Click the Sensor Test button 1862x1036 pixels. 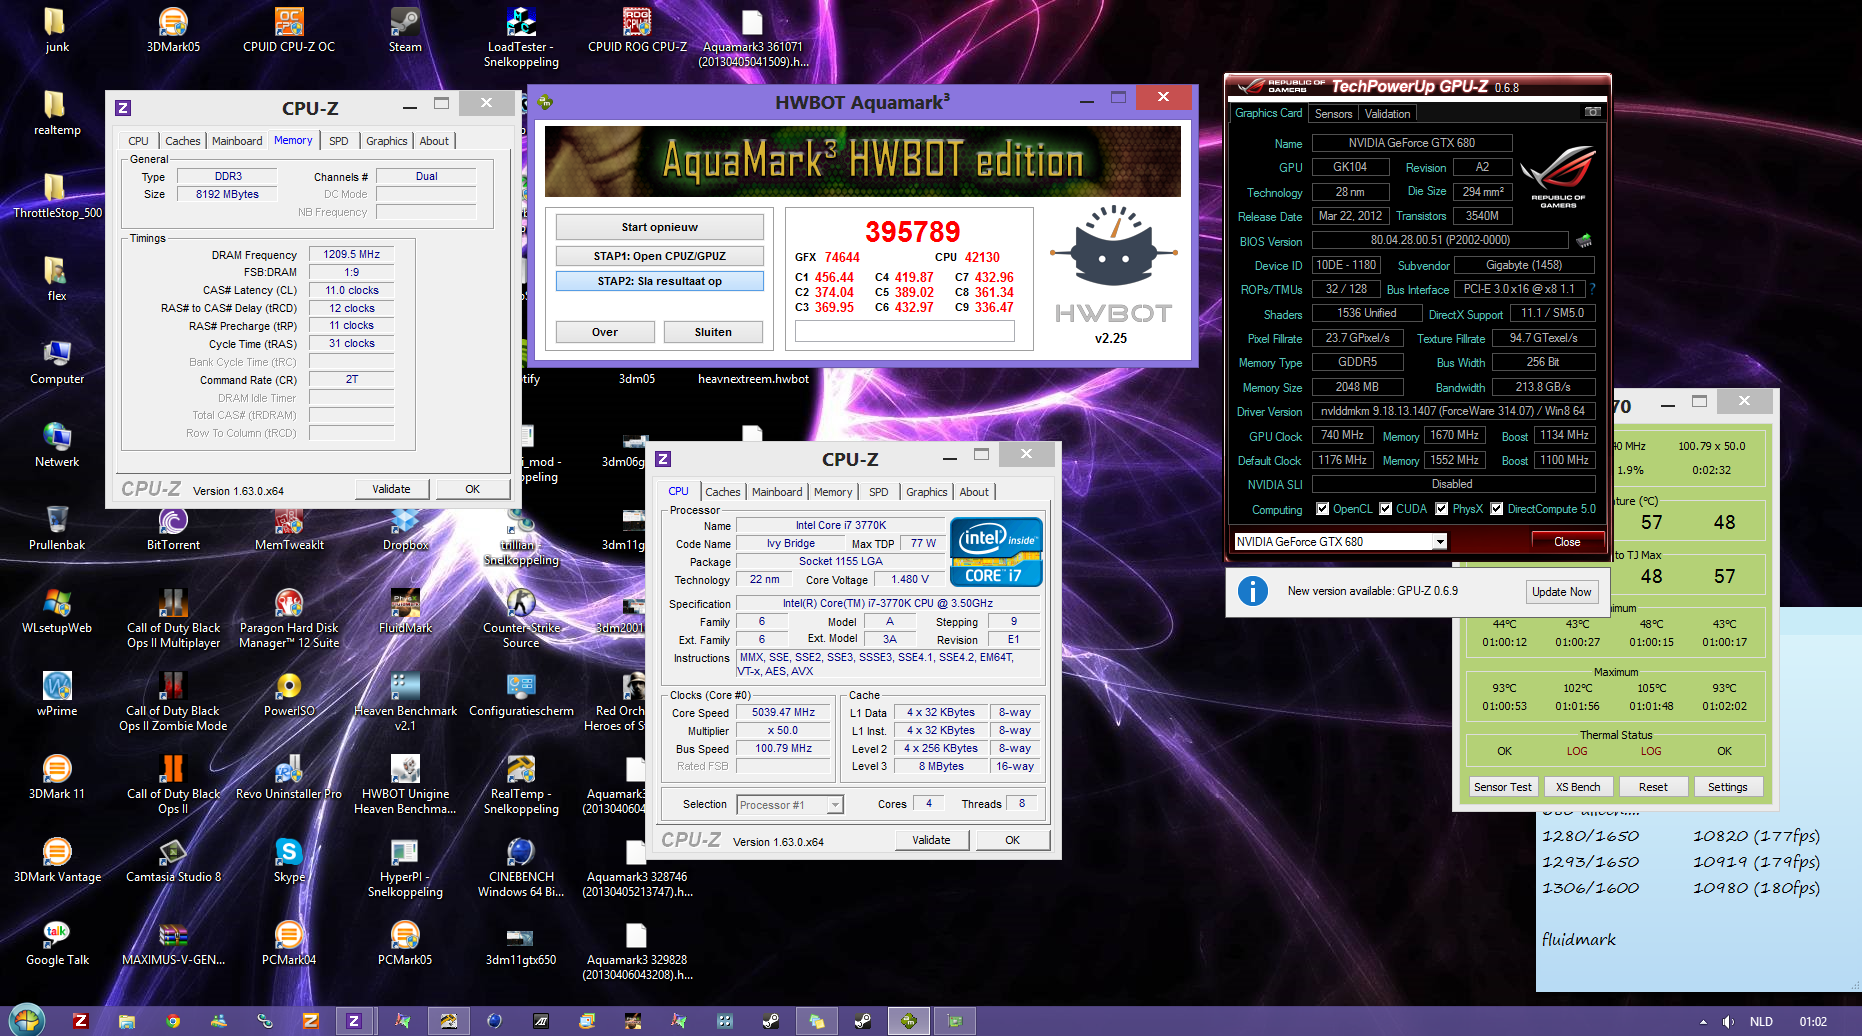pos(1502,787)
